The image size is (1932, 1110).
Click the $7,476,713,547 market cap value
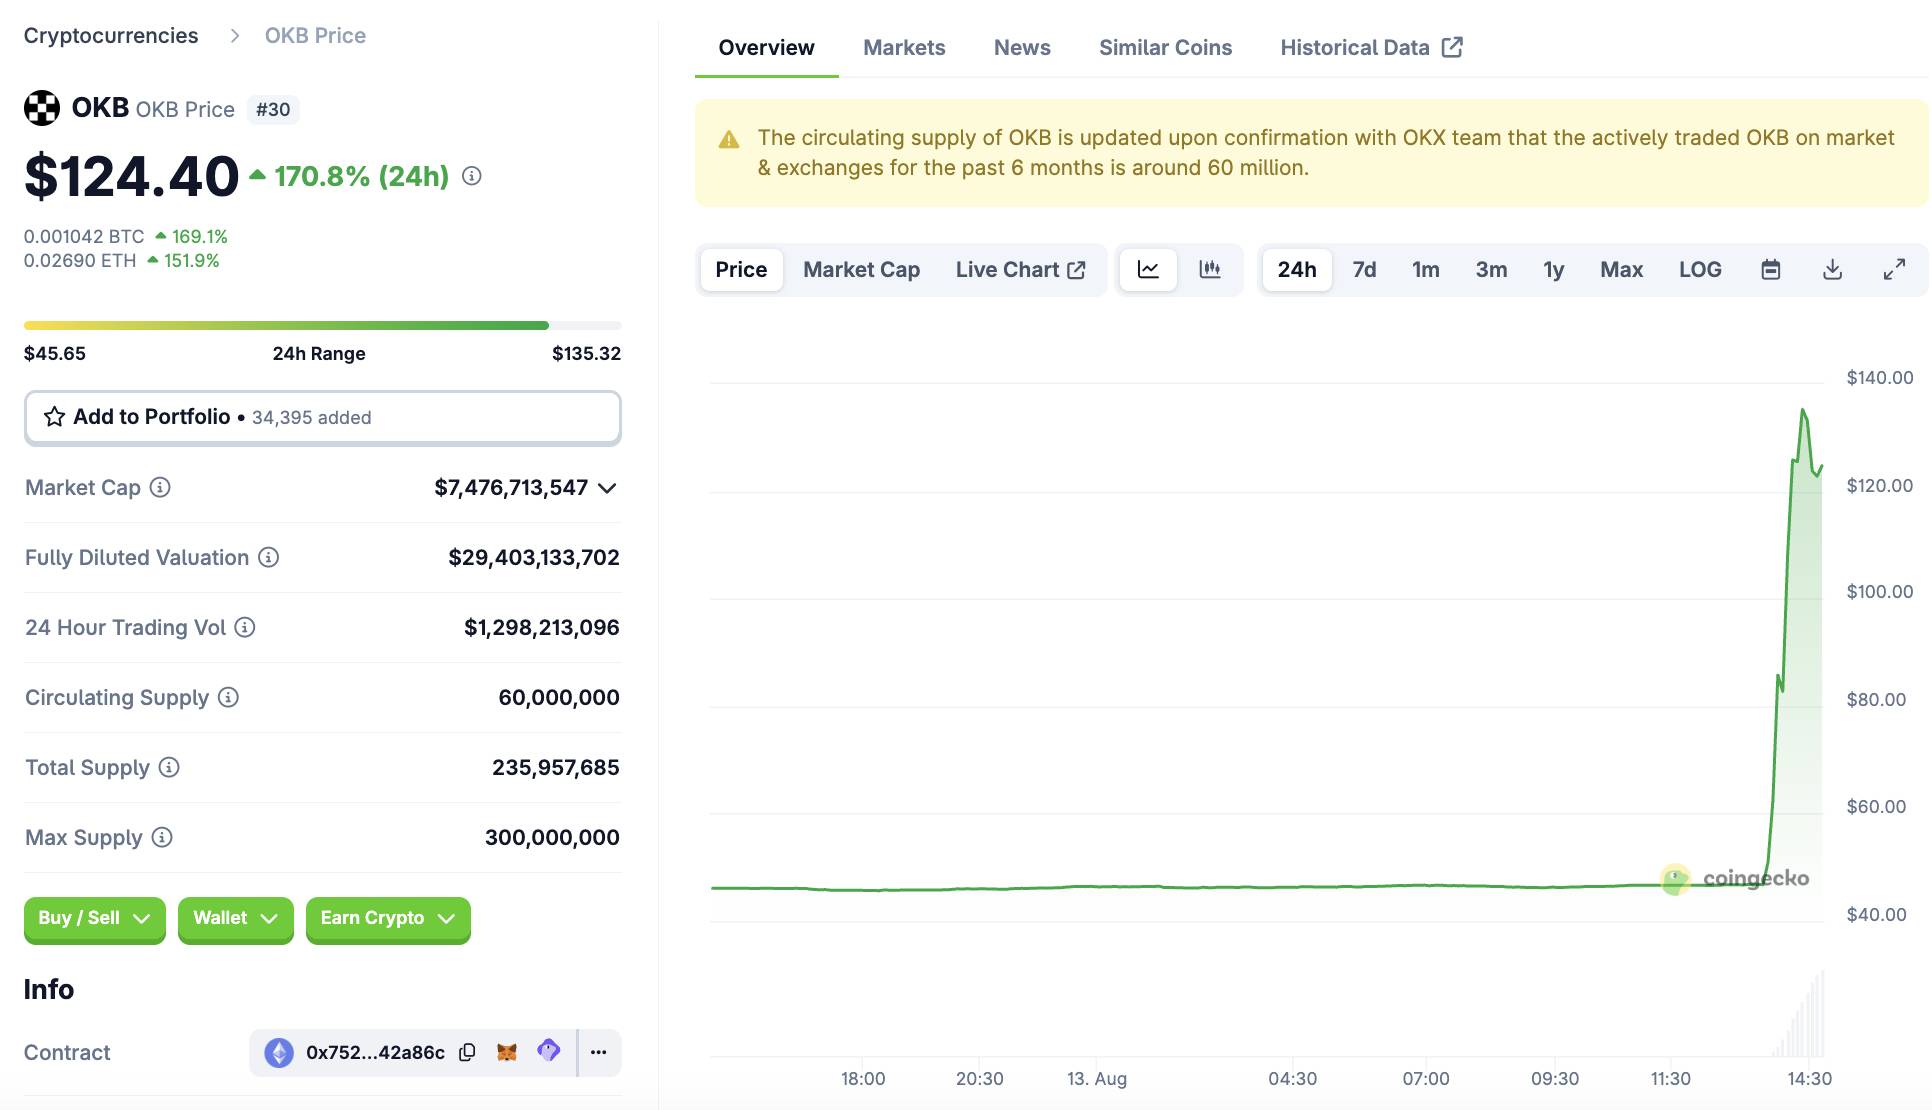(510, 487)
